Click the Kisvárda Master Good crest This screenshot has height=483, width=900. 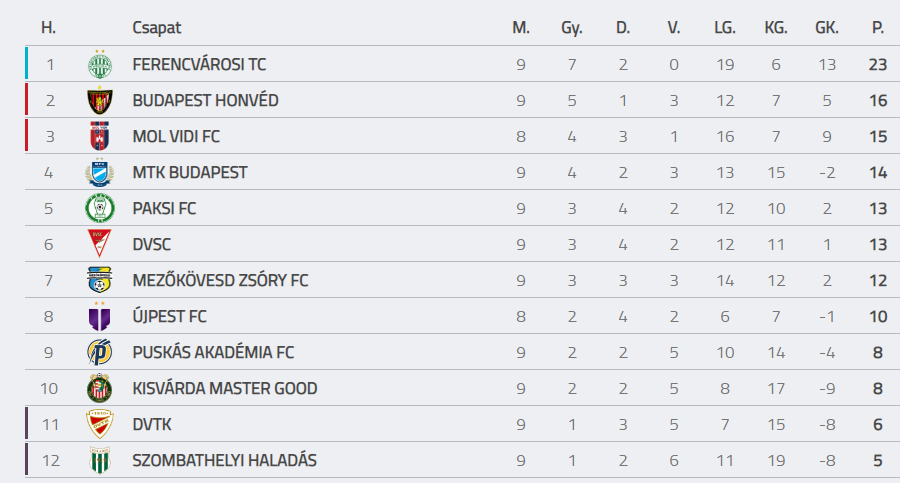[x=100, y=388]
